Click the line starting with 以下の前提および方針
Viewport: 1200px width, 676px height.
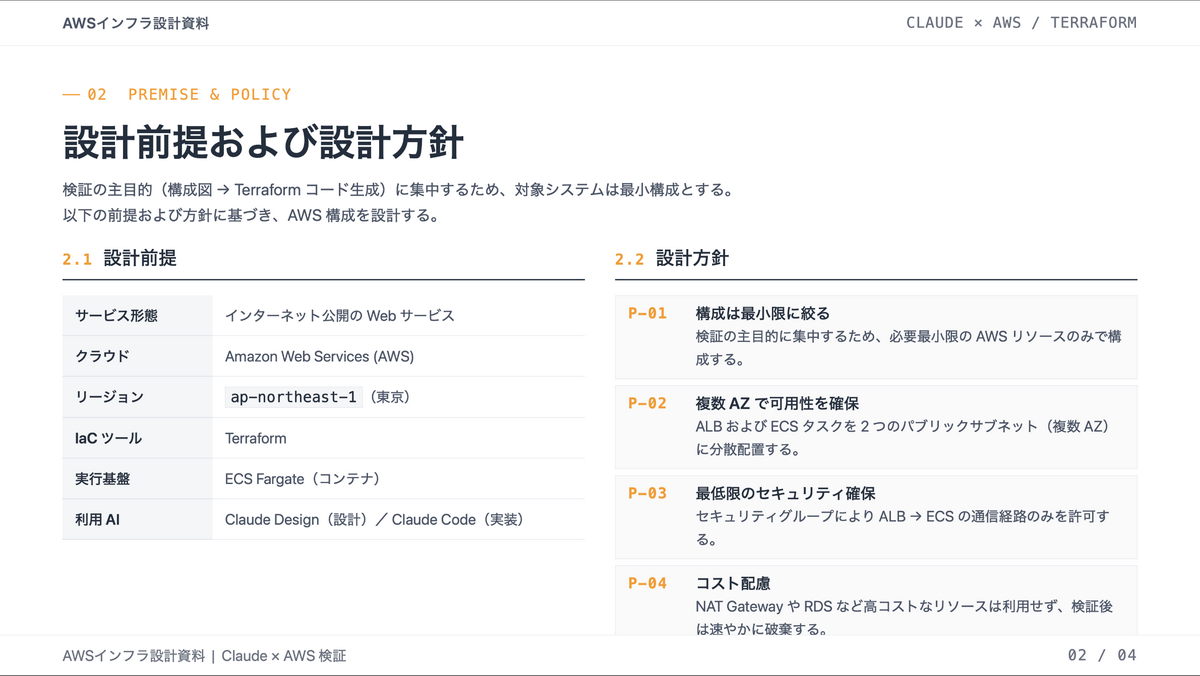tap(251, 215)
